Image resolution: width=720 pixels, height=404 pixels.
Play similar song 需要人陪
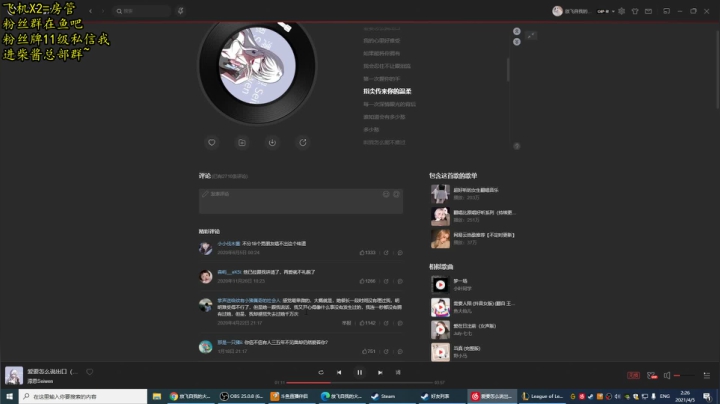click(440, 307)
